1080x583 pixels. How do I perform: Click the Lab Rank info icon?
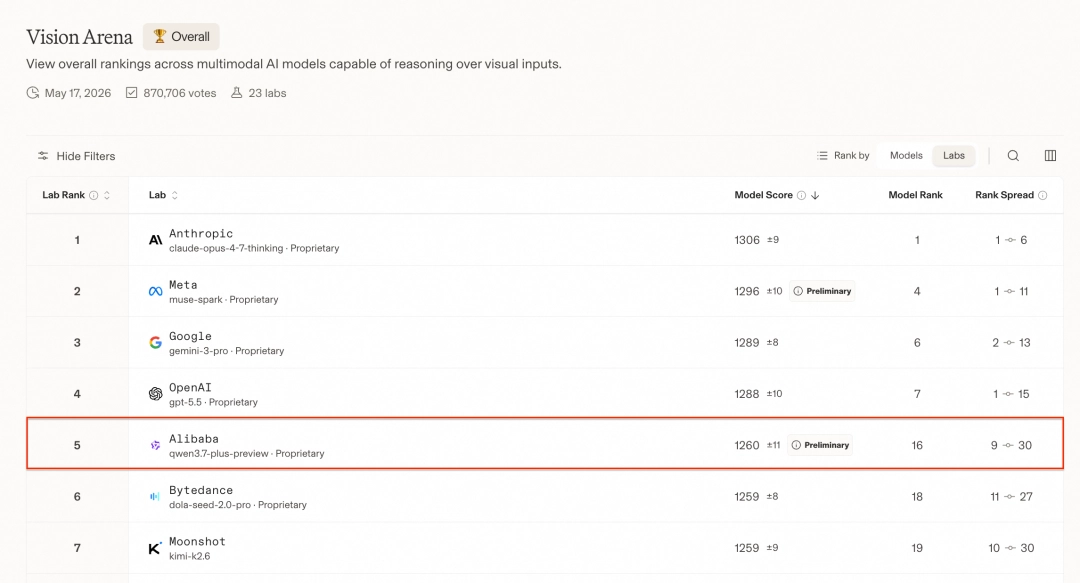94,195
